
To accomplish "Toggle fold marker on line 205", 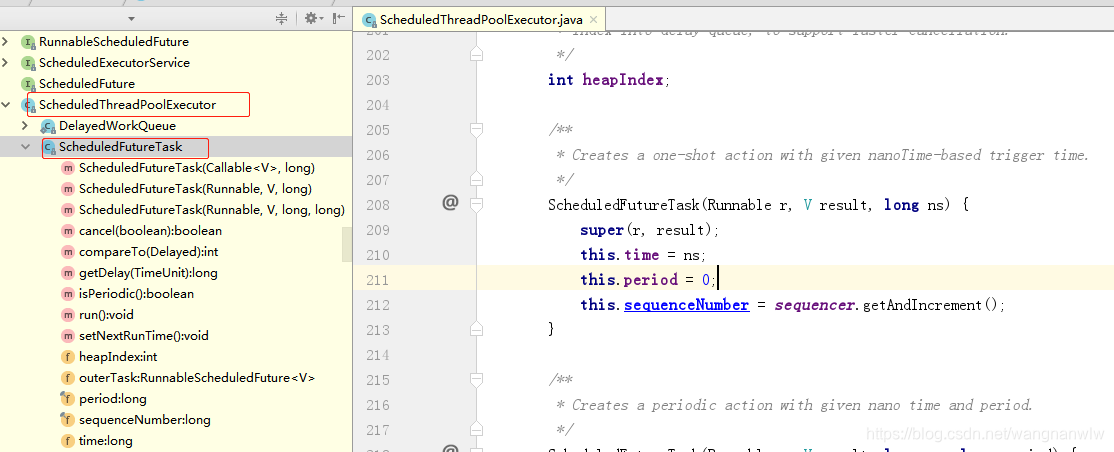I will (477, 129).
